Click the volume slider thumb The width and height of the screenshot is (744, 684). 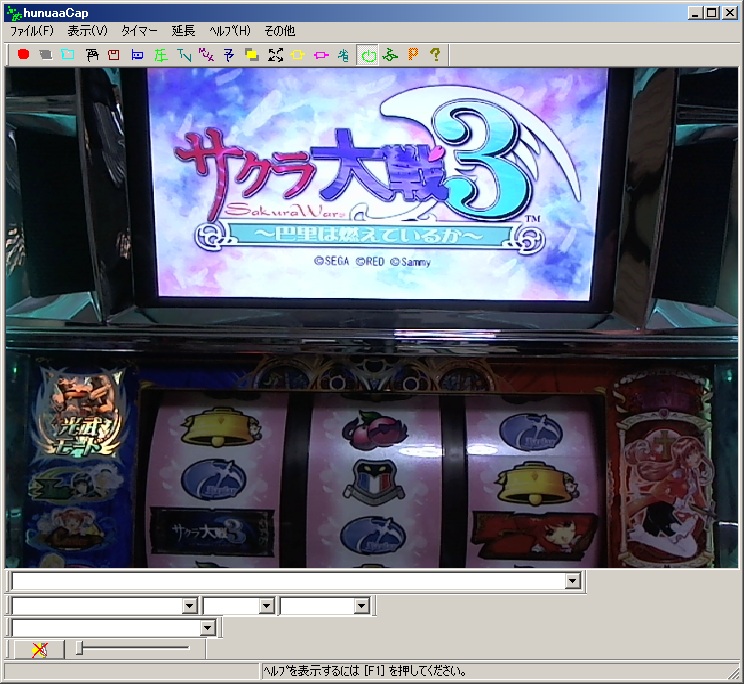point(80,648)
